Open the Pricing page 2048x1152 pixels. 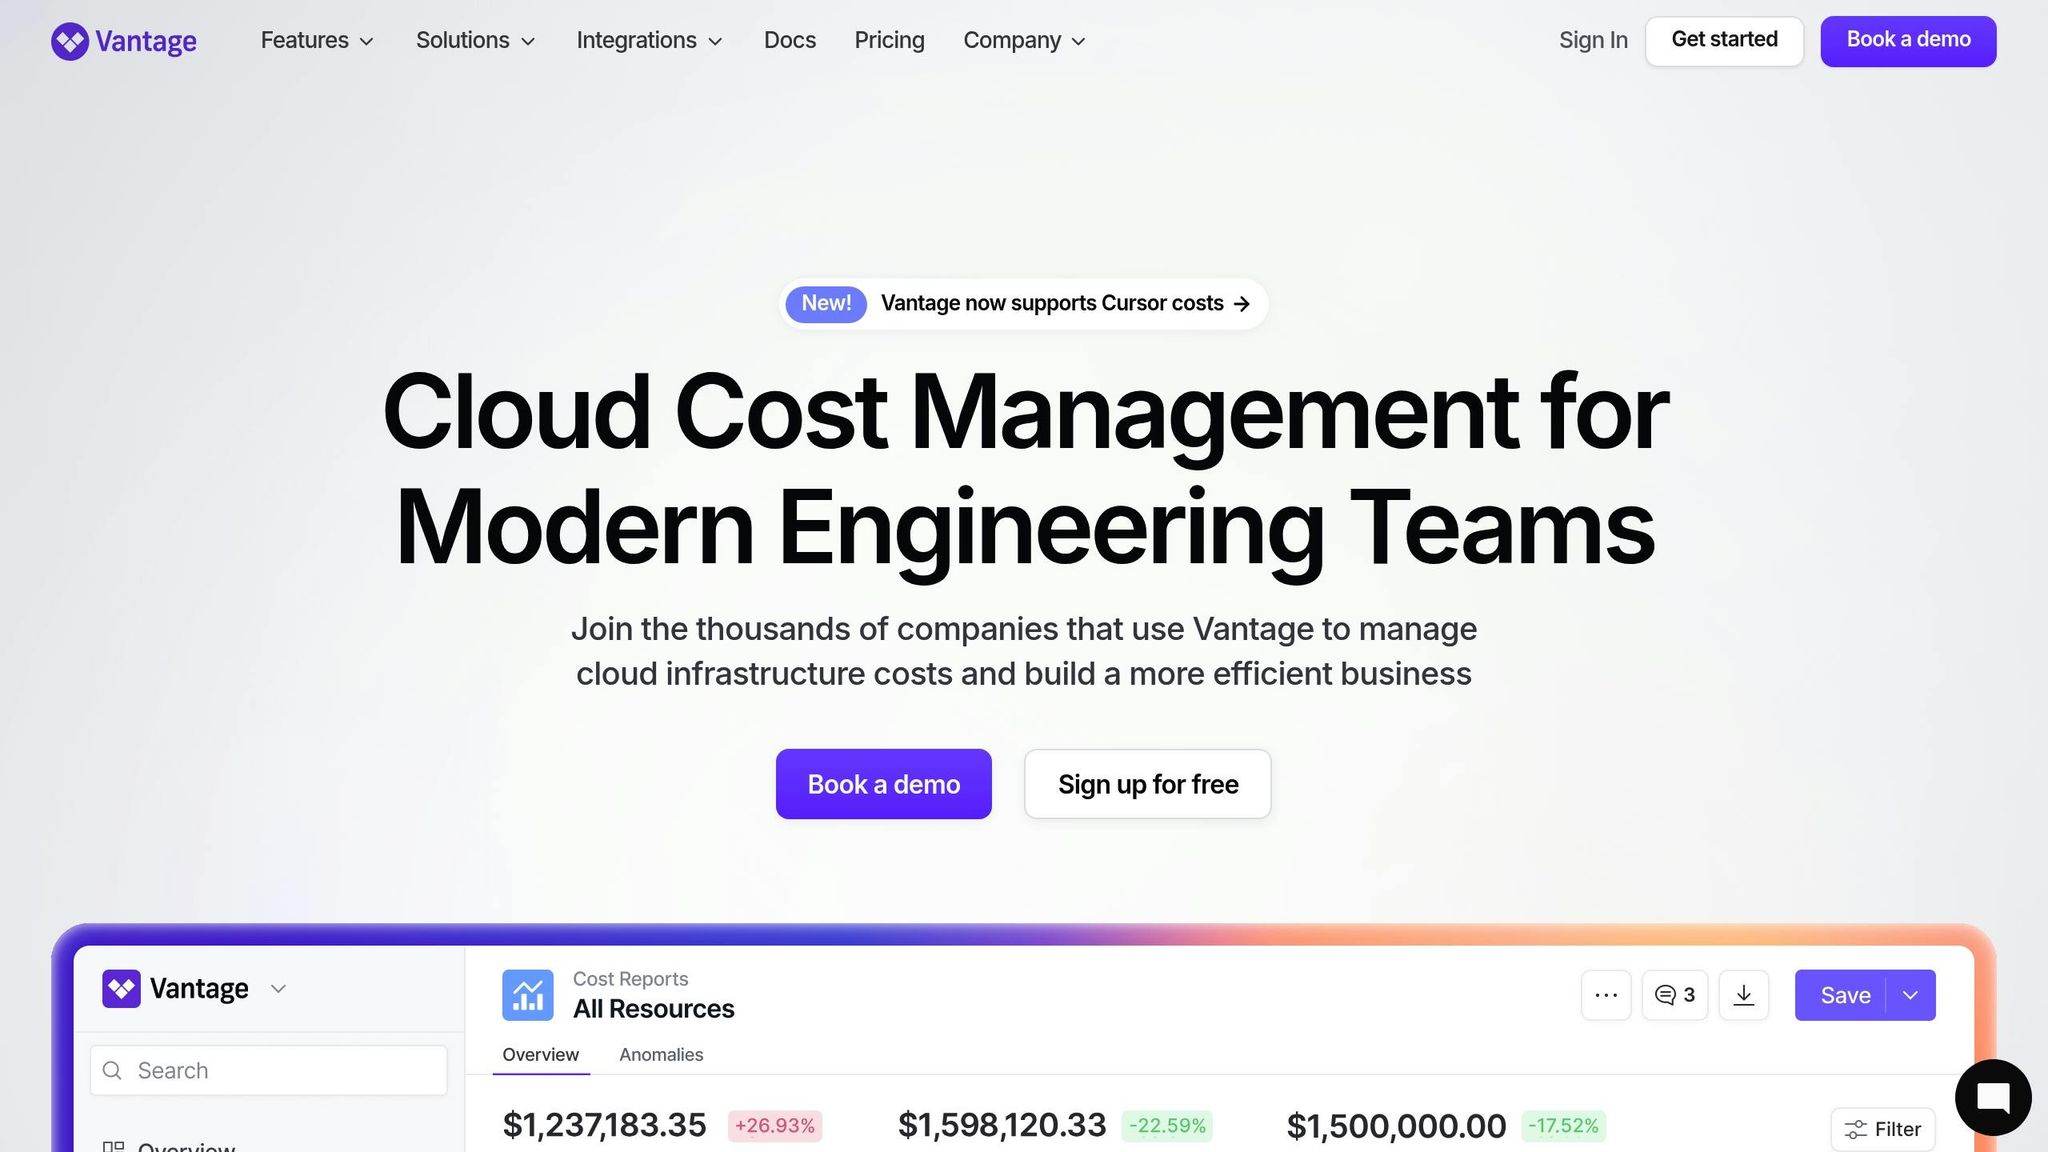889,41
